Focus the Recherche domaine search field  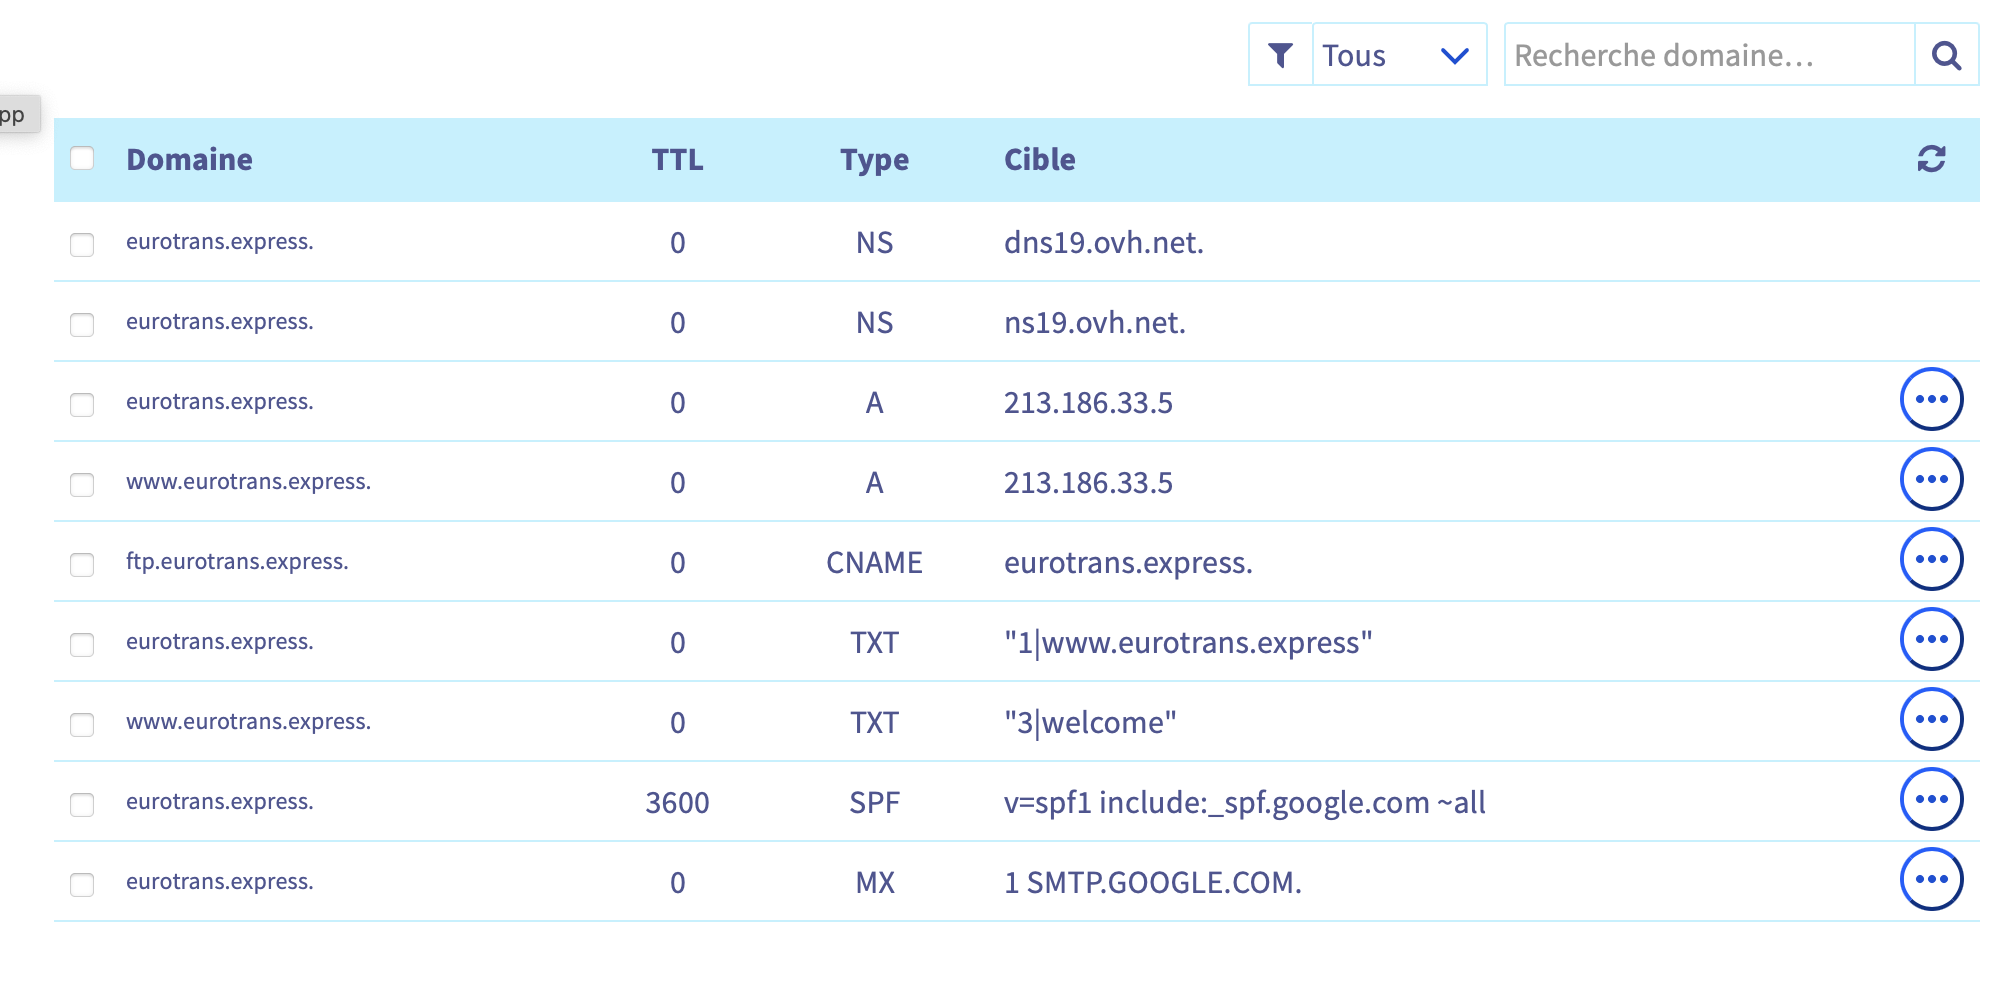[1708, 55]
